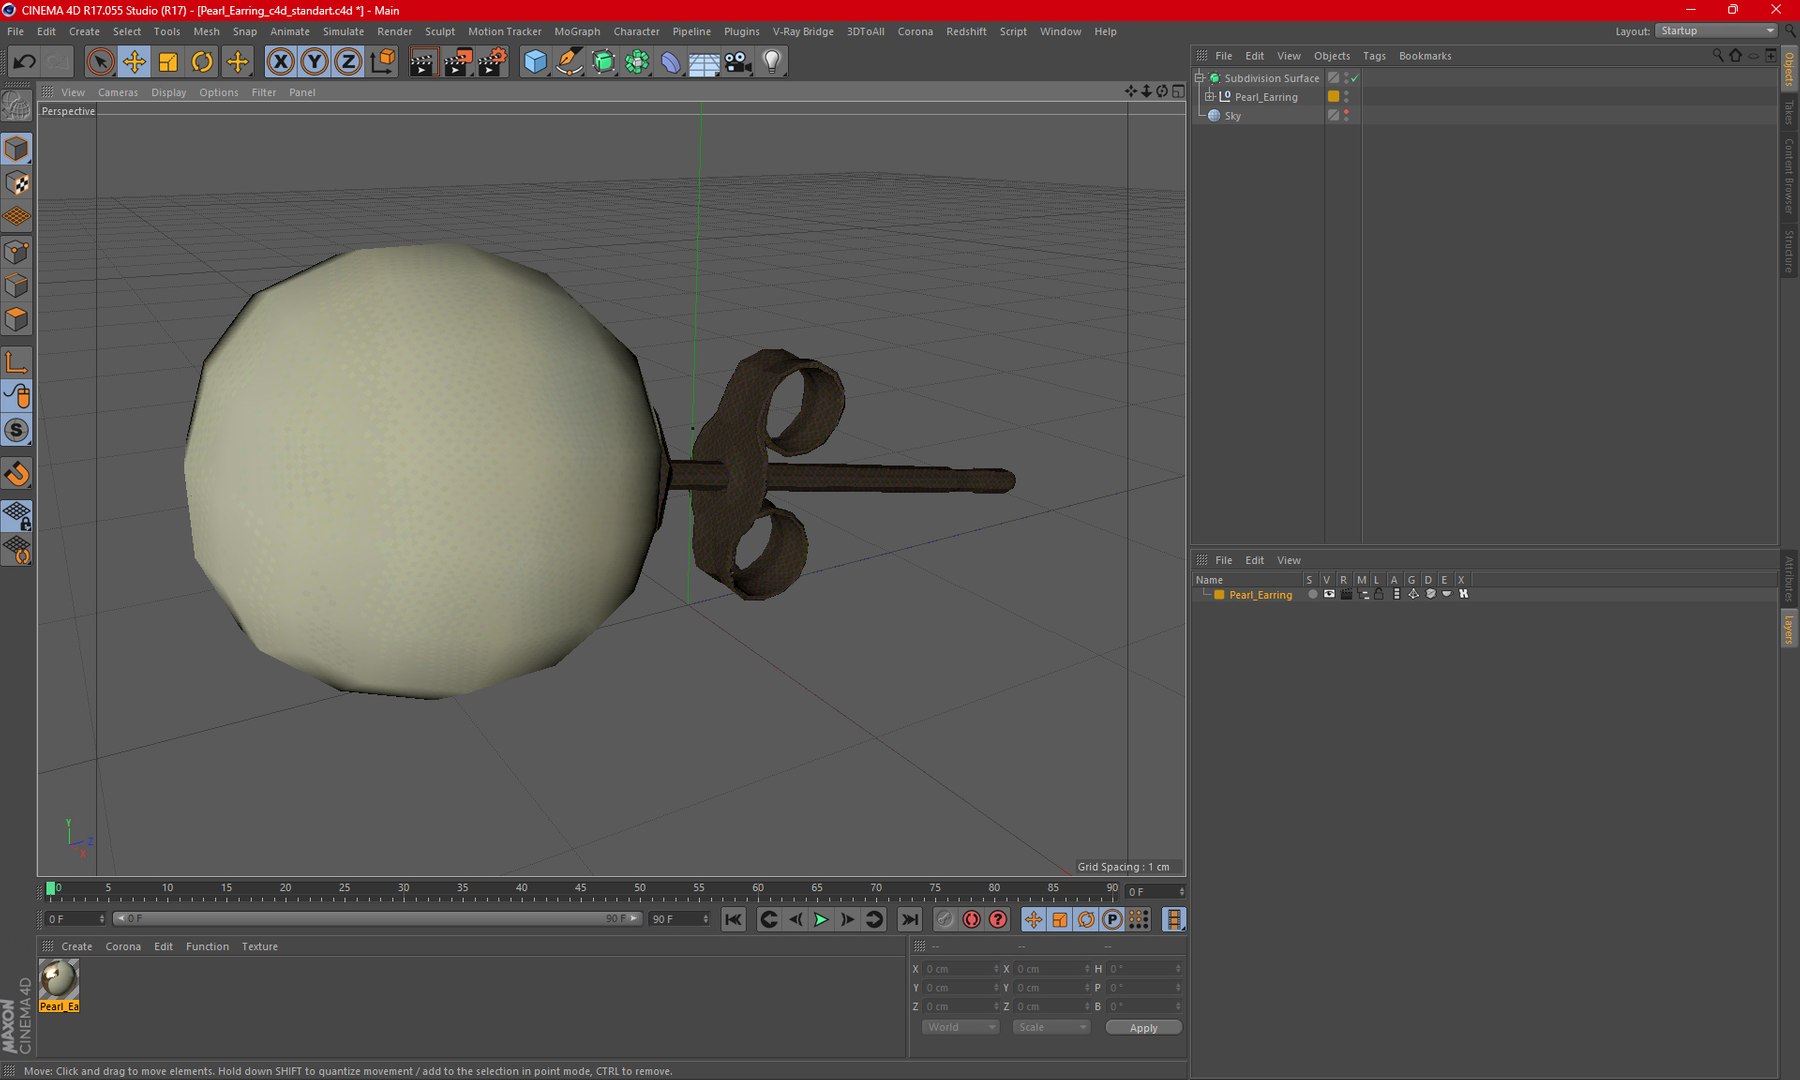Click the Apply button in coordinates panel
Screen dimensions: 1800x1080
[x=1144, y=1028]
